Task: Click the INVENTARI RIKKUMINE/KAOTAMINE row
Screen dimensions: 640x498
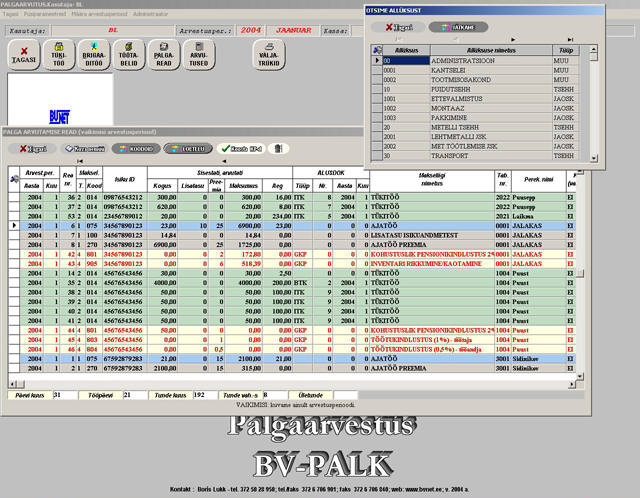Action: coord(292,264)
